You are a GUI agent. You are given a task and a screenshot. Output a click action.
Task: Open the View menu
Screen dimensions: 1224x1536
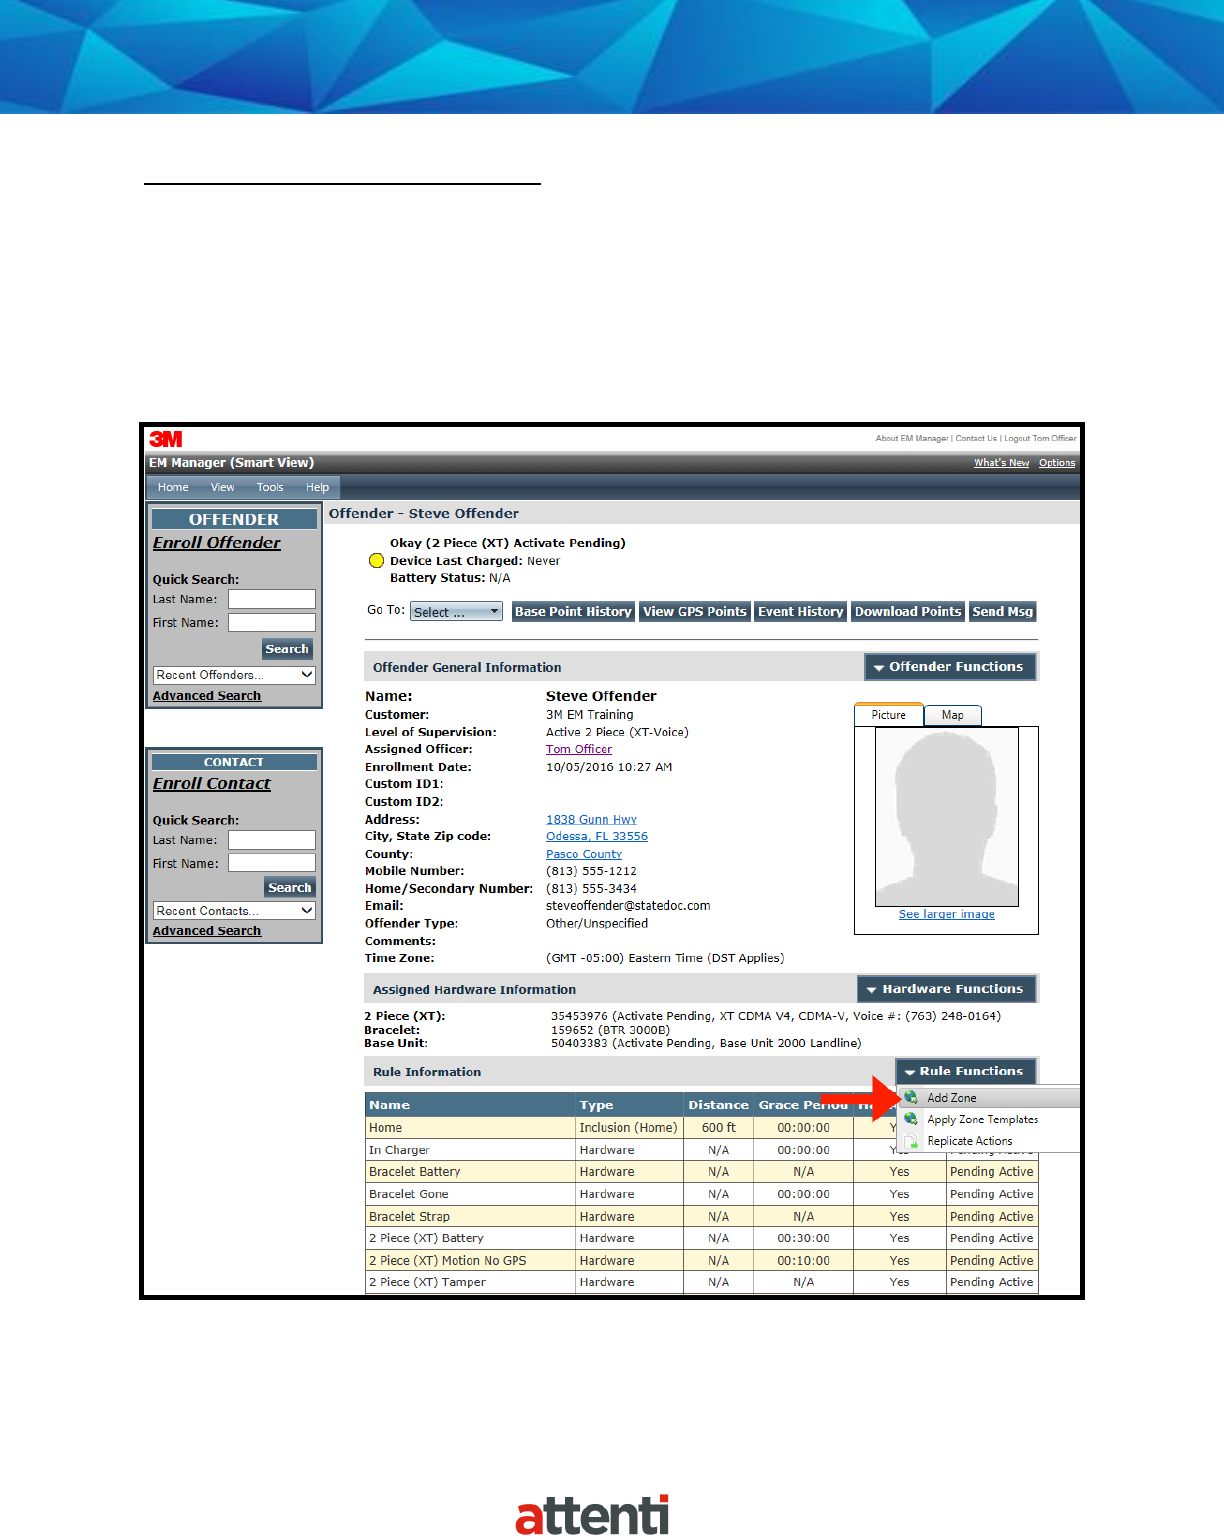222,487
